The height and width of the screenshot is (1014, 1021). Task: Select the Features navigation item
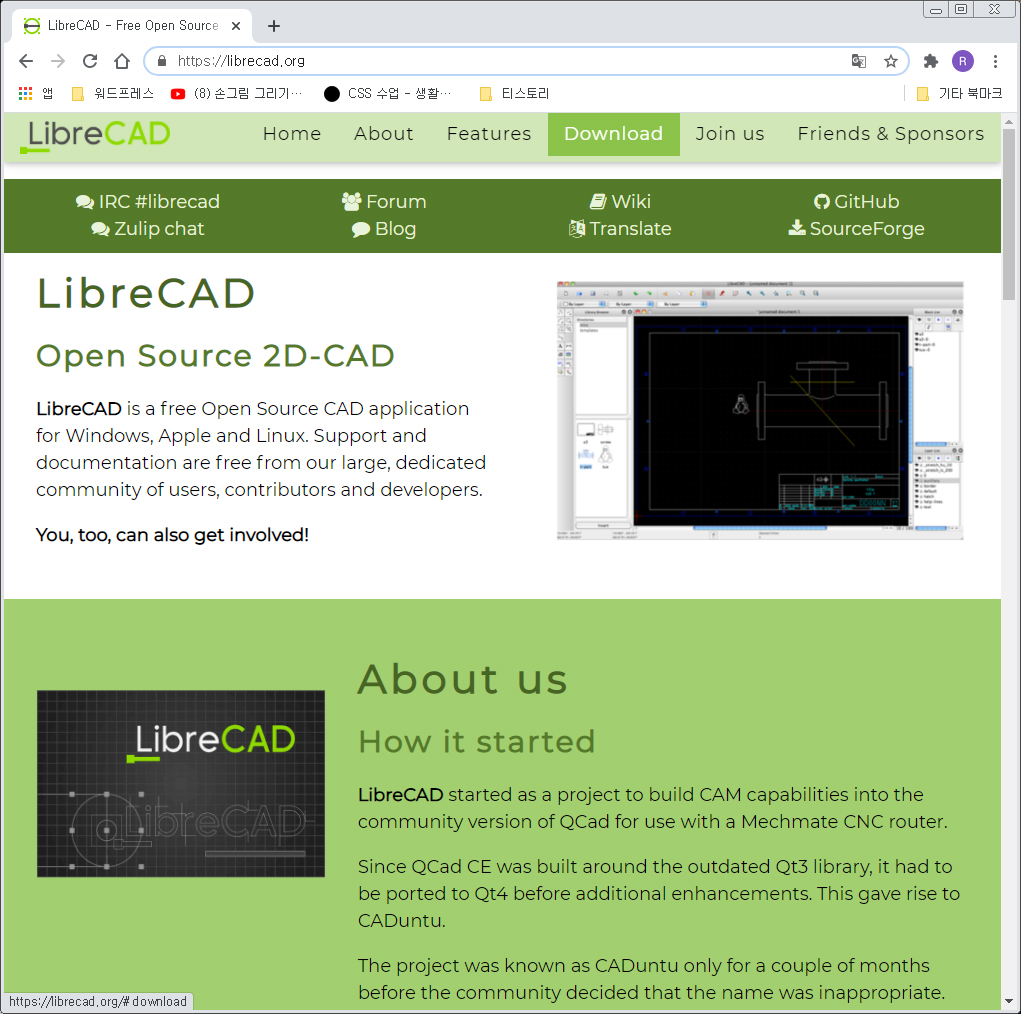[x=489, y=134]
